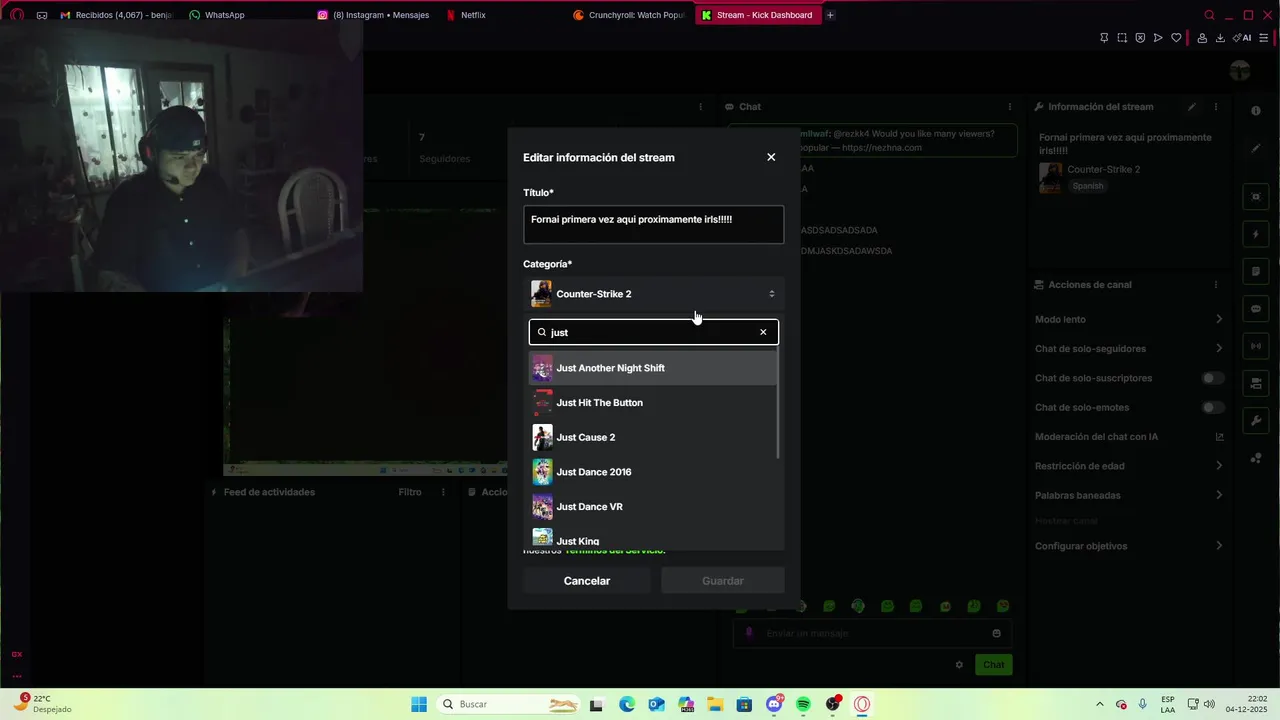The image size is (1280, 720).
Task: Click the info icon in right sidebar
Action: [1256, 110]
